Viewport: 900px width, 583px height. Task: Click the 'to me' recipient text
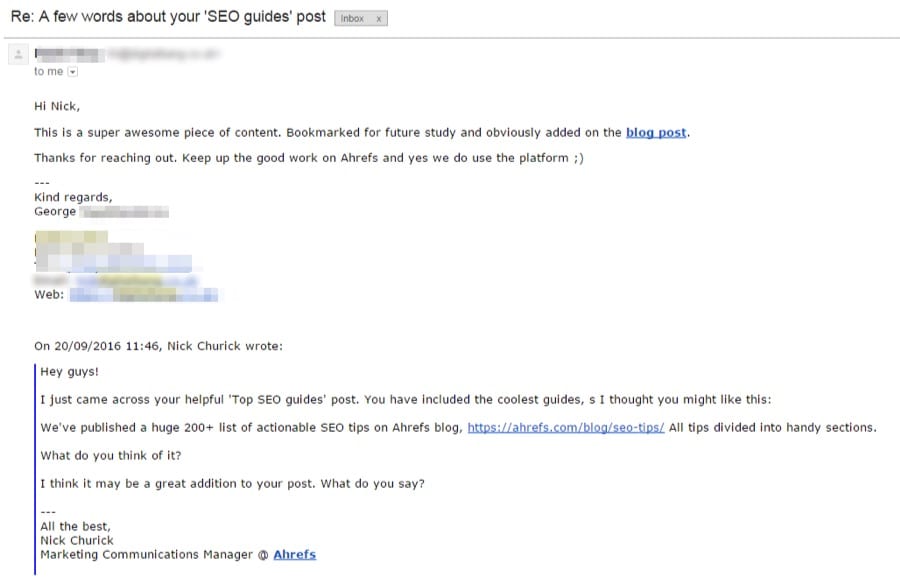[x=48, y=72]
